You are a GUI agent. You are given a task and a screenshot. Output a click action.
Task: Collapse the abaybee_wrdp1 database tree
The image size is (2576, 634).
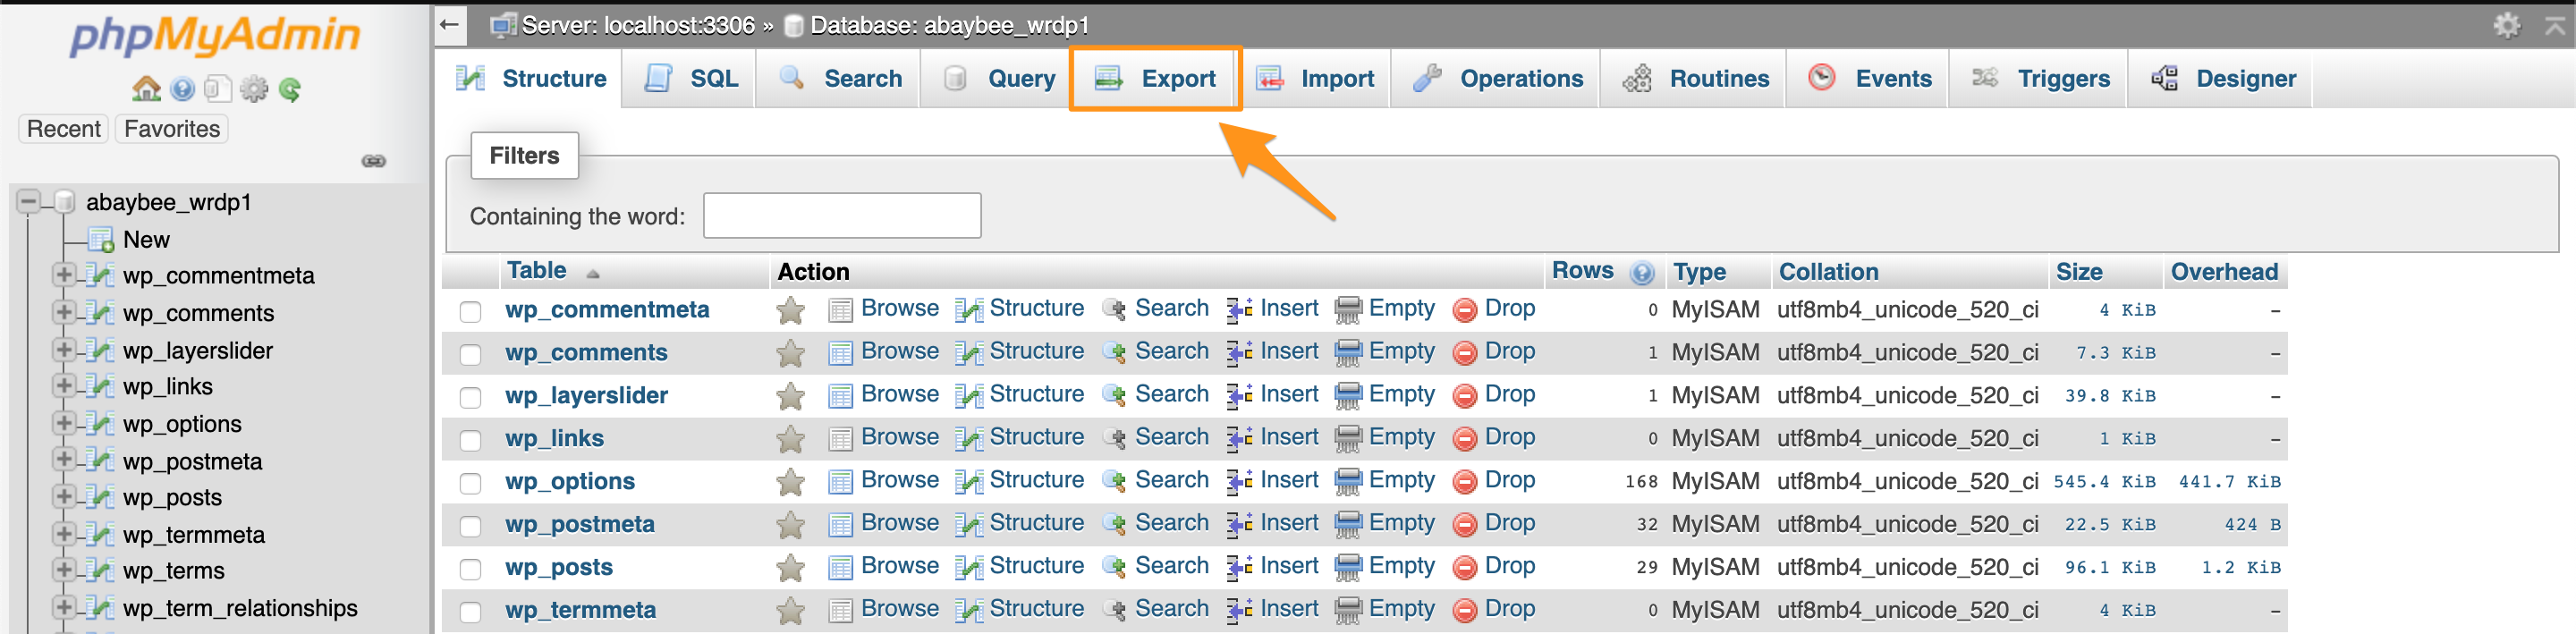pyautogui.click(x=28, y=202)
